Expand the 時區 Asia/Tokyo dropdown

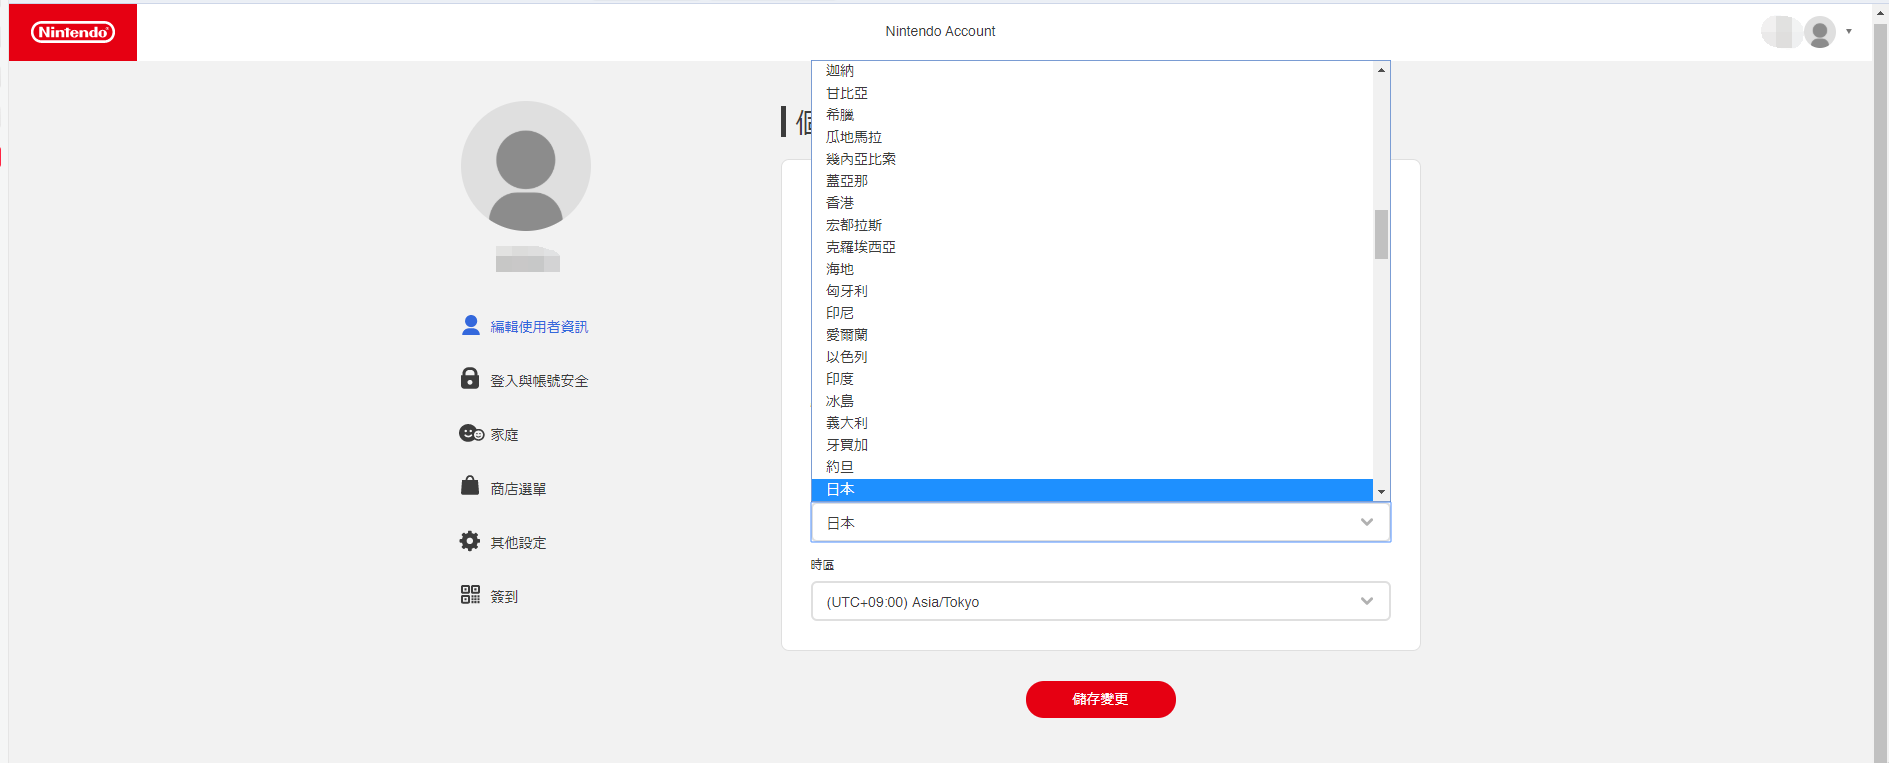(1100, 601)
